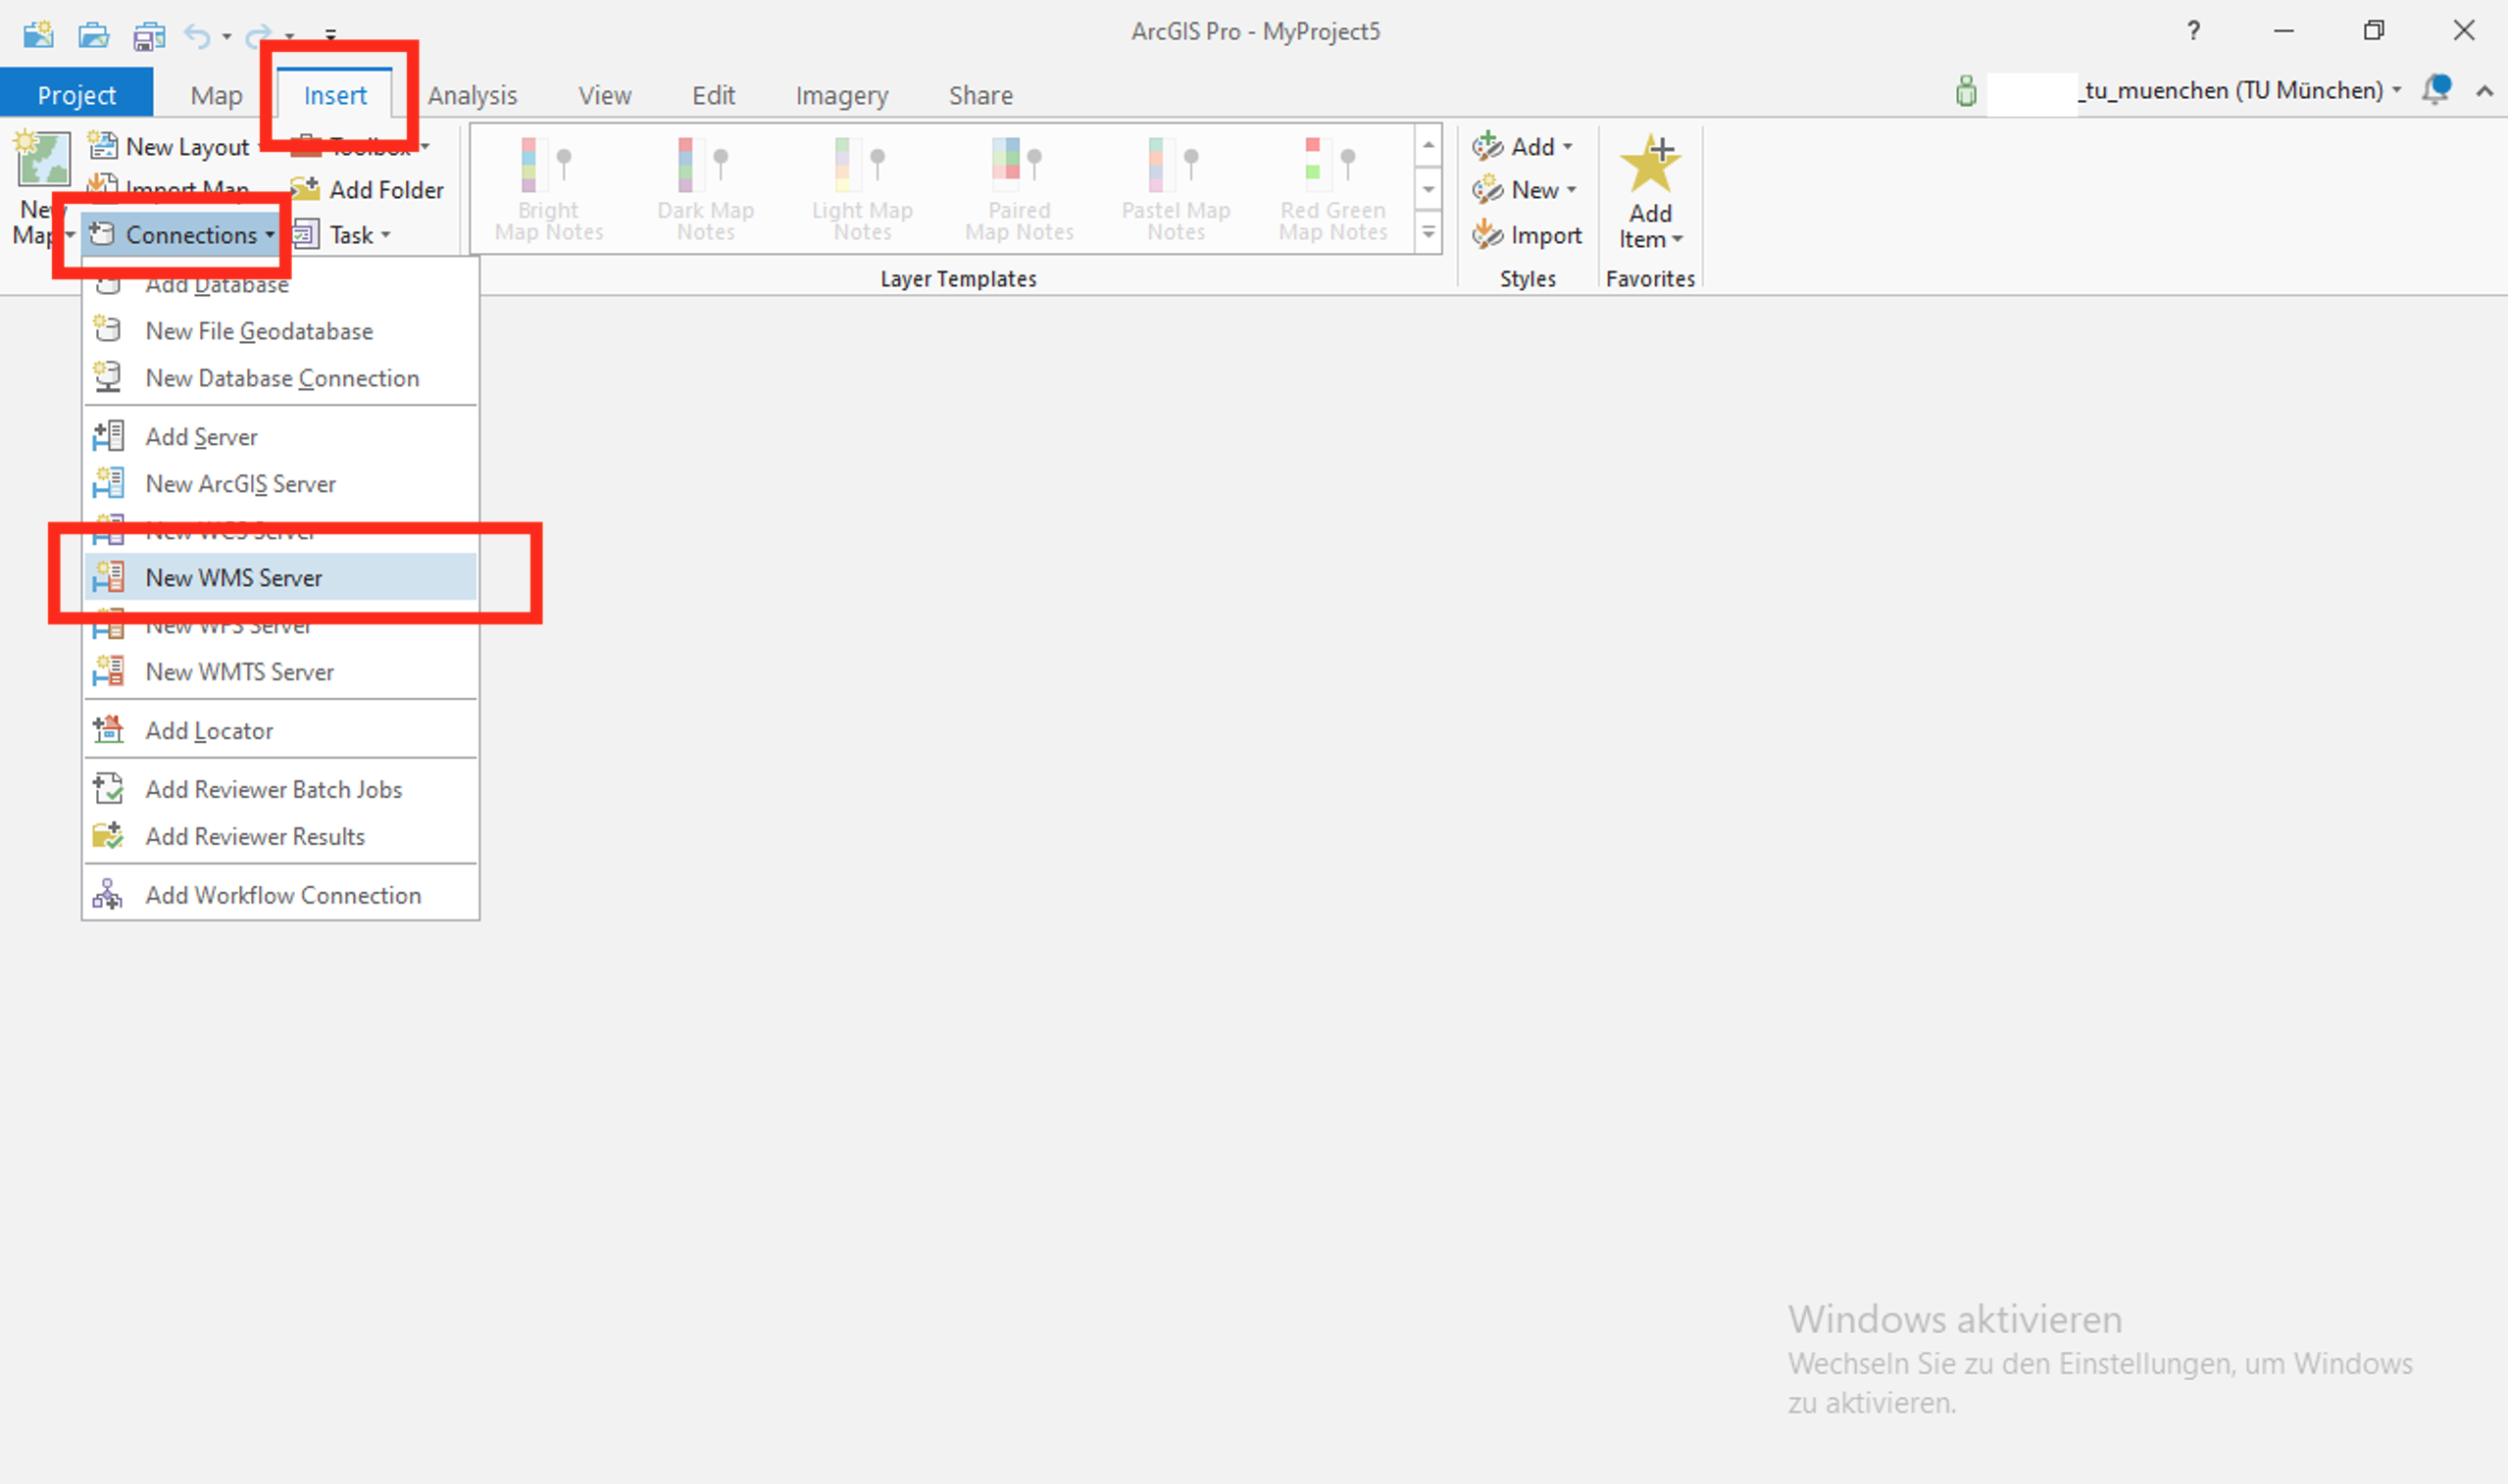Select the Pastel Map Notes template
Image resolution: width=2508 pixels, height=1484 pixels.
[x=1177, y=190]
